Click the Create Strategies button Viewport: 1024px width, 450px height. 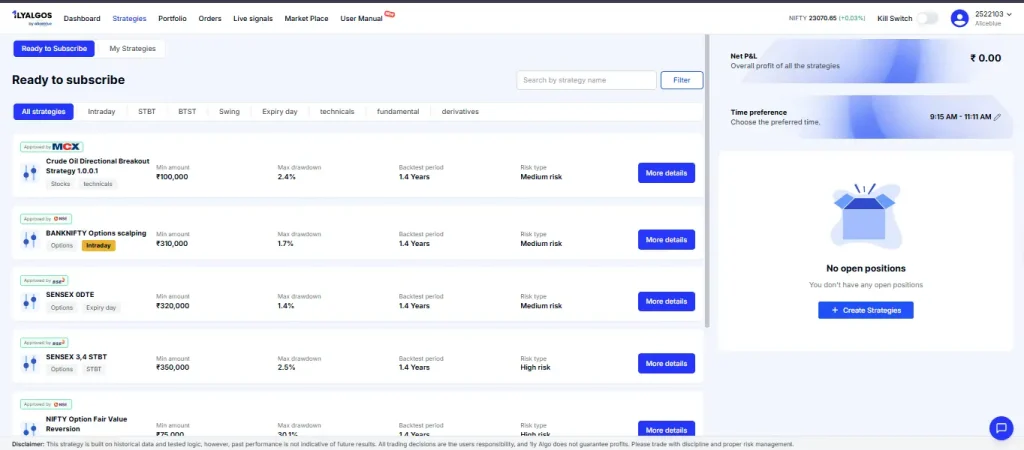click(x=865, y=310)
